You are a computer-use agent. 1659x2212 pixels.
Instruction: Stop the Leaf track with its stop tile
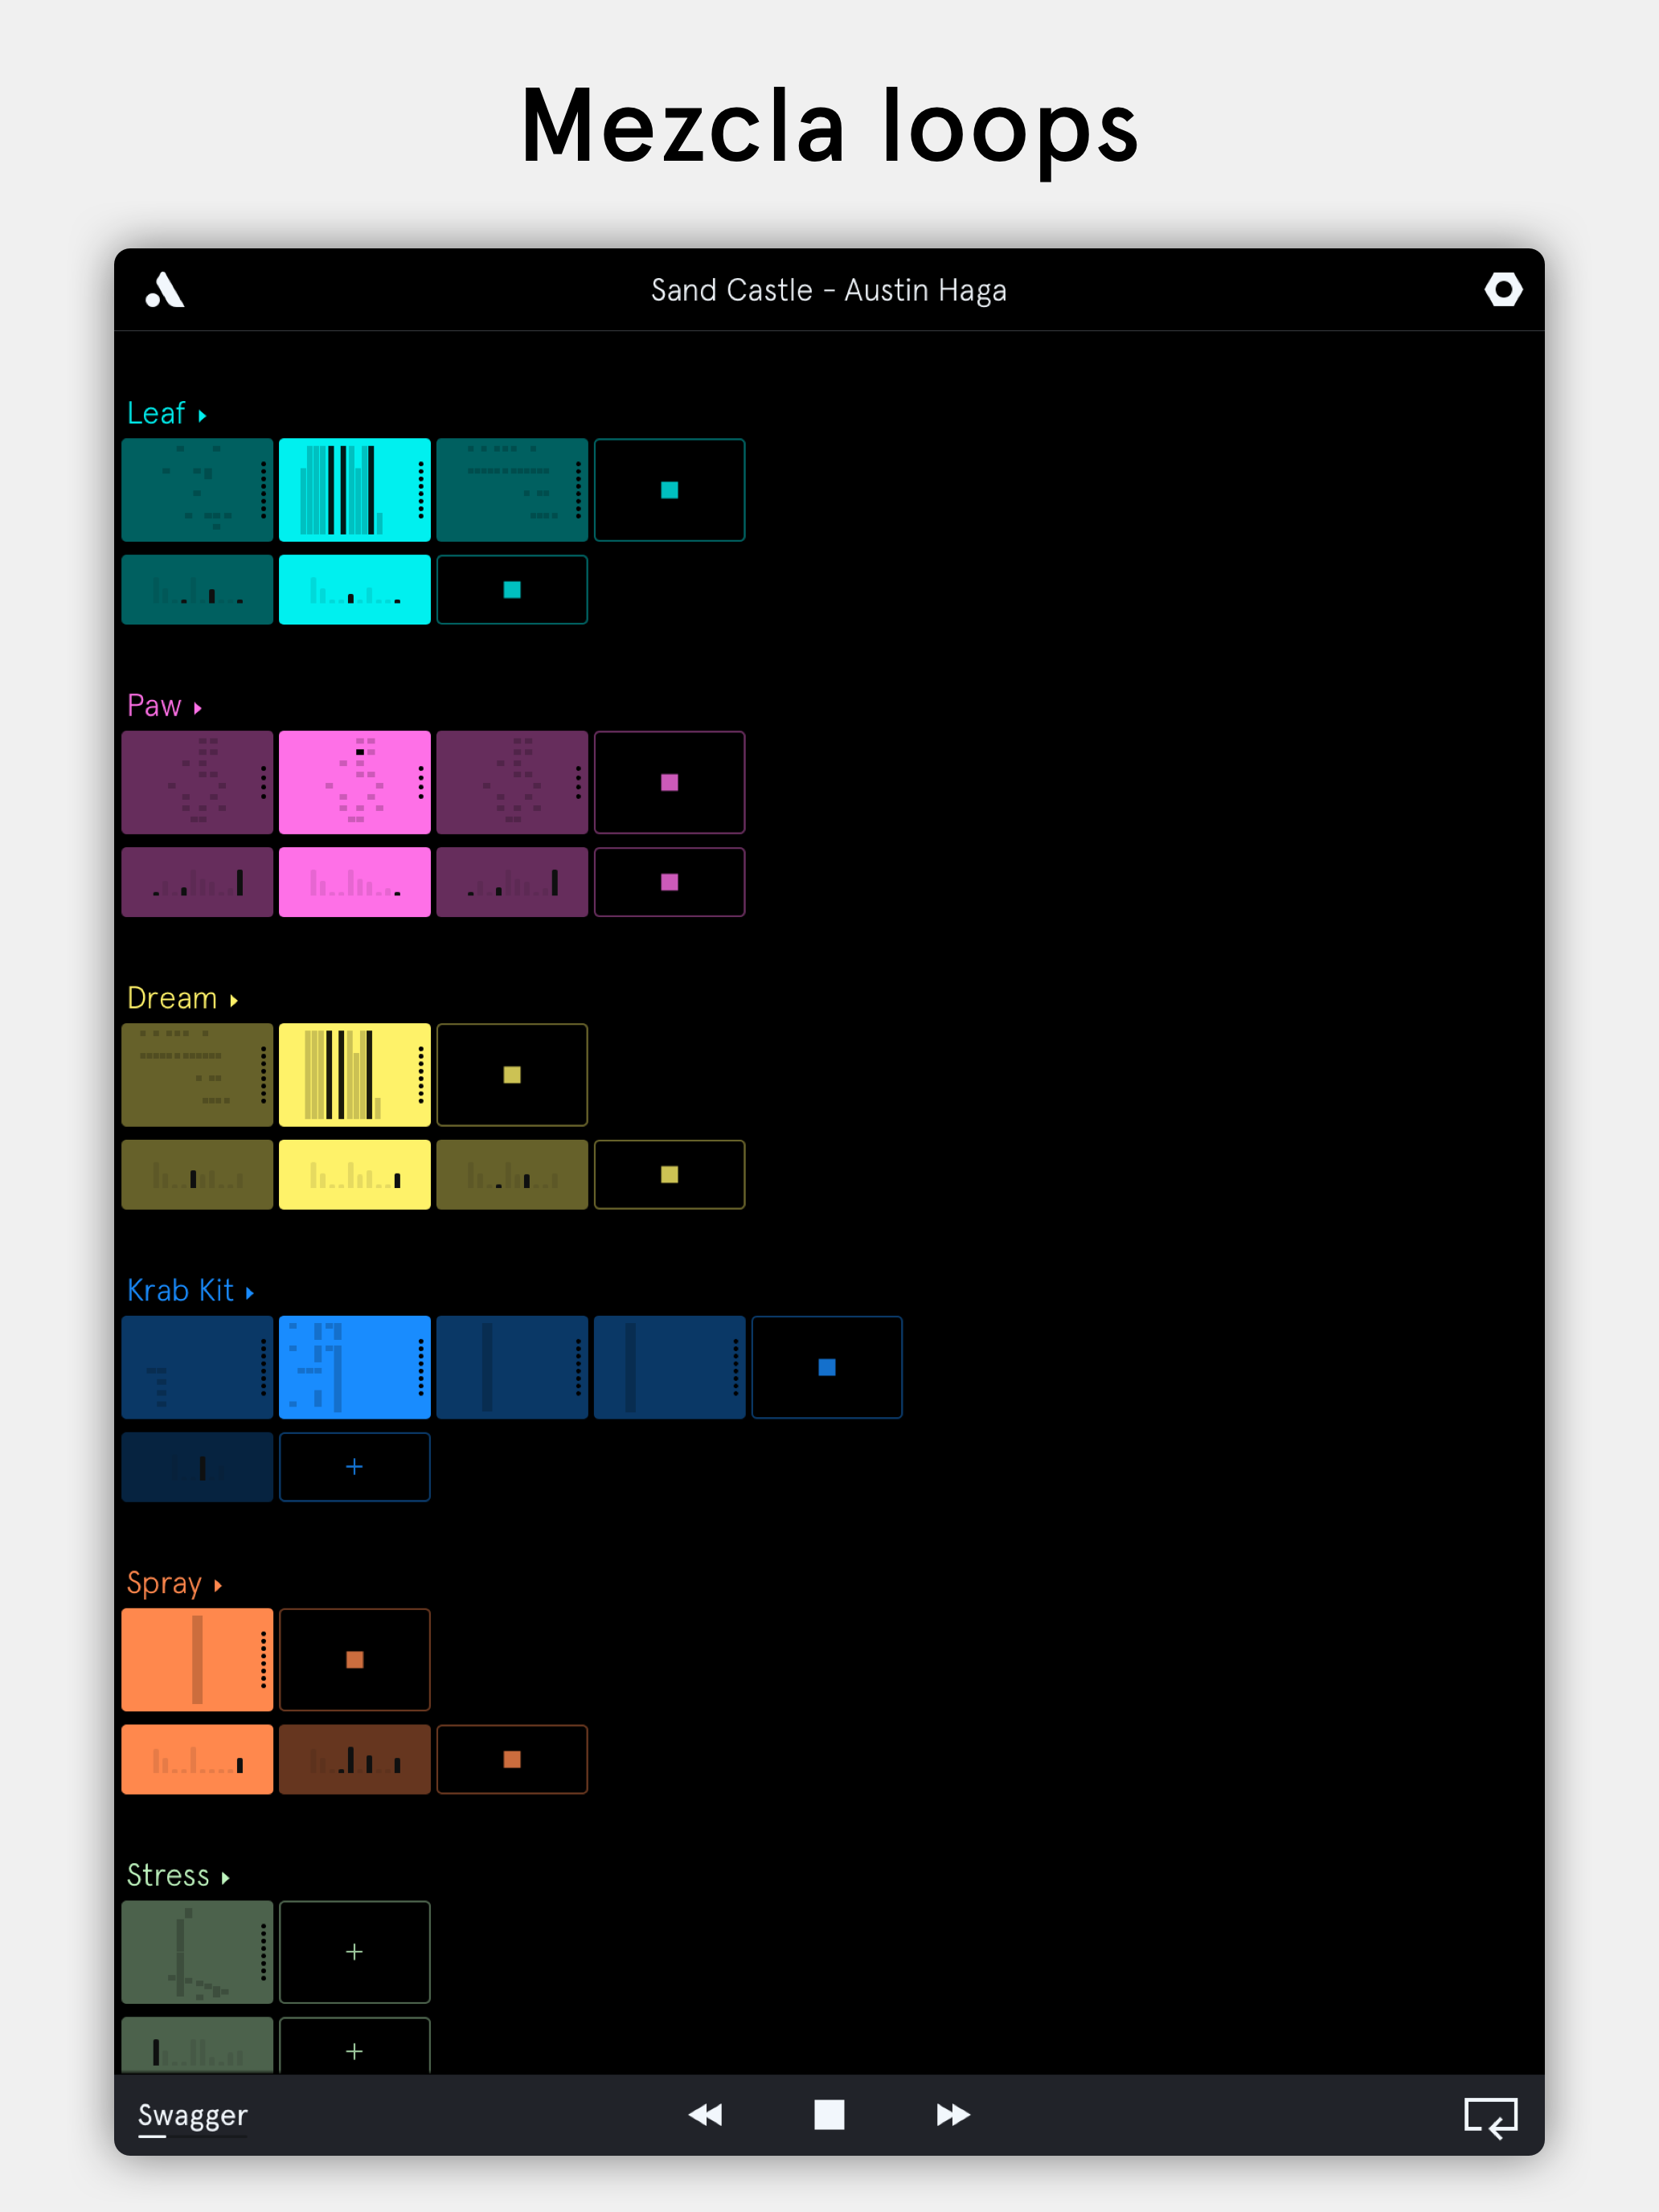[x=669, y=490]
